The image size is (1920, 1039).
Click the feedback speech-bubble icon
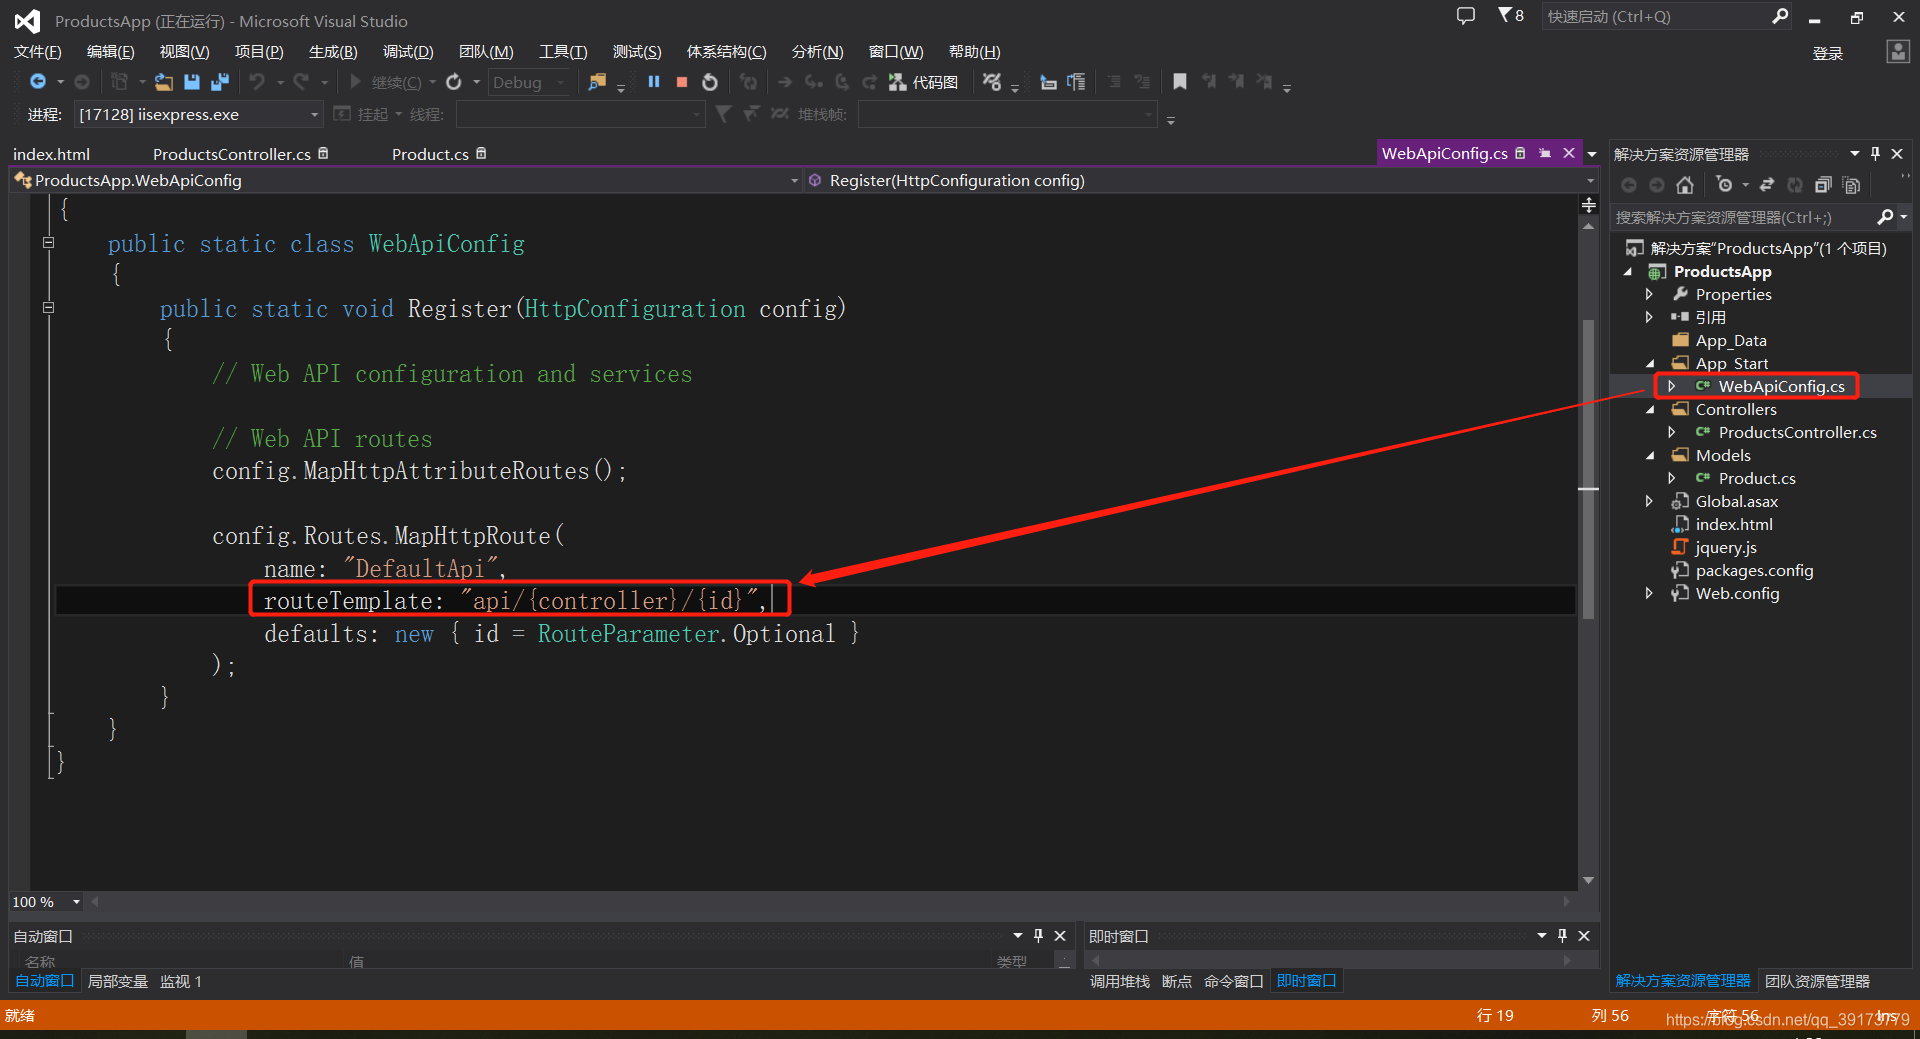[x=1466, y=16]
